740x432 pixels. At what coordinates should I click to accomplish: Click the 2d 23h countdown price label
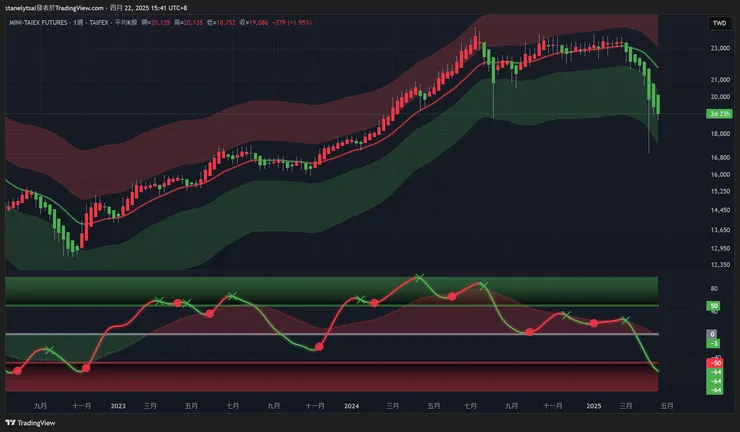(719, 114)
